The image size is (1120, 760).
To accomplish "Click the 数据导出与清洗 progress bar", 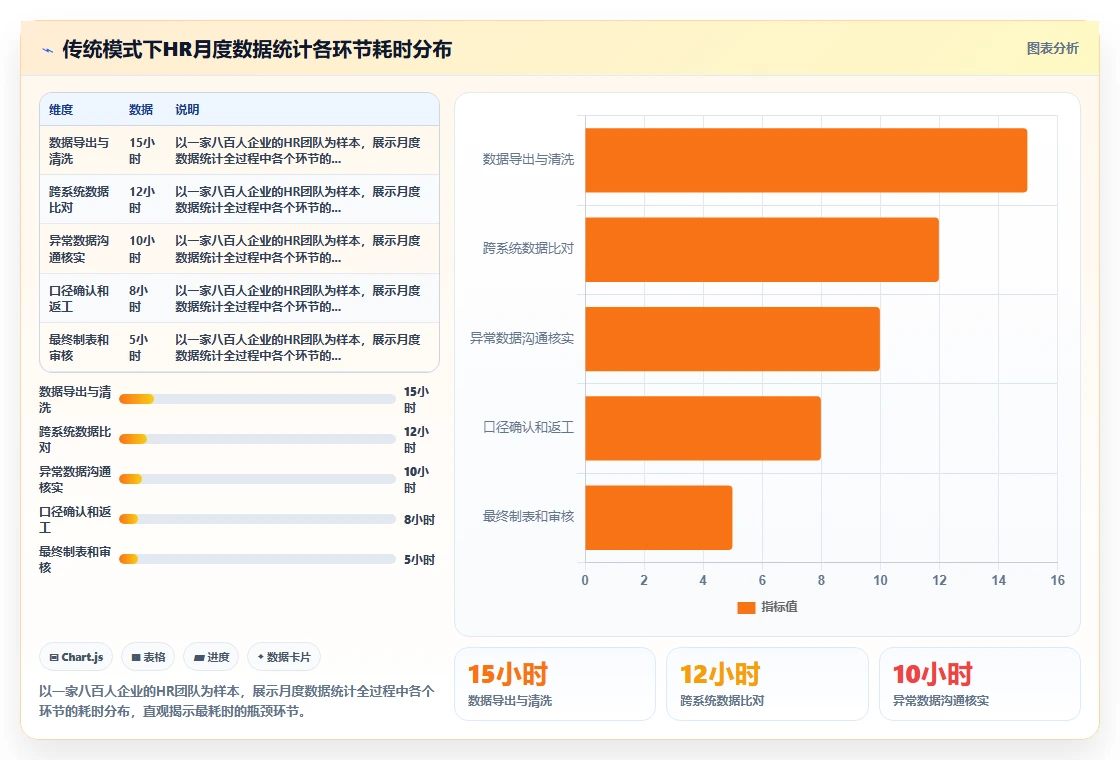I will [257, 399].
